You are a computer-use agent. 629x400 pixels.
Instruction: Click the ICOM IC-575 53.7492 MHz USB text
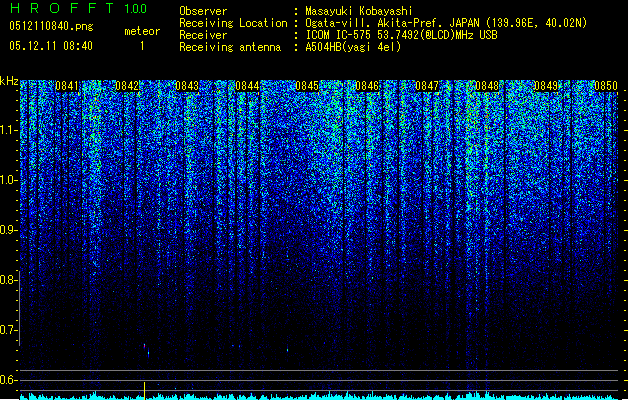pyautogui.click(x=401, y=35)
